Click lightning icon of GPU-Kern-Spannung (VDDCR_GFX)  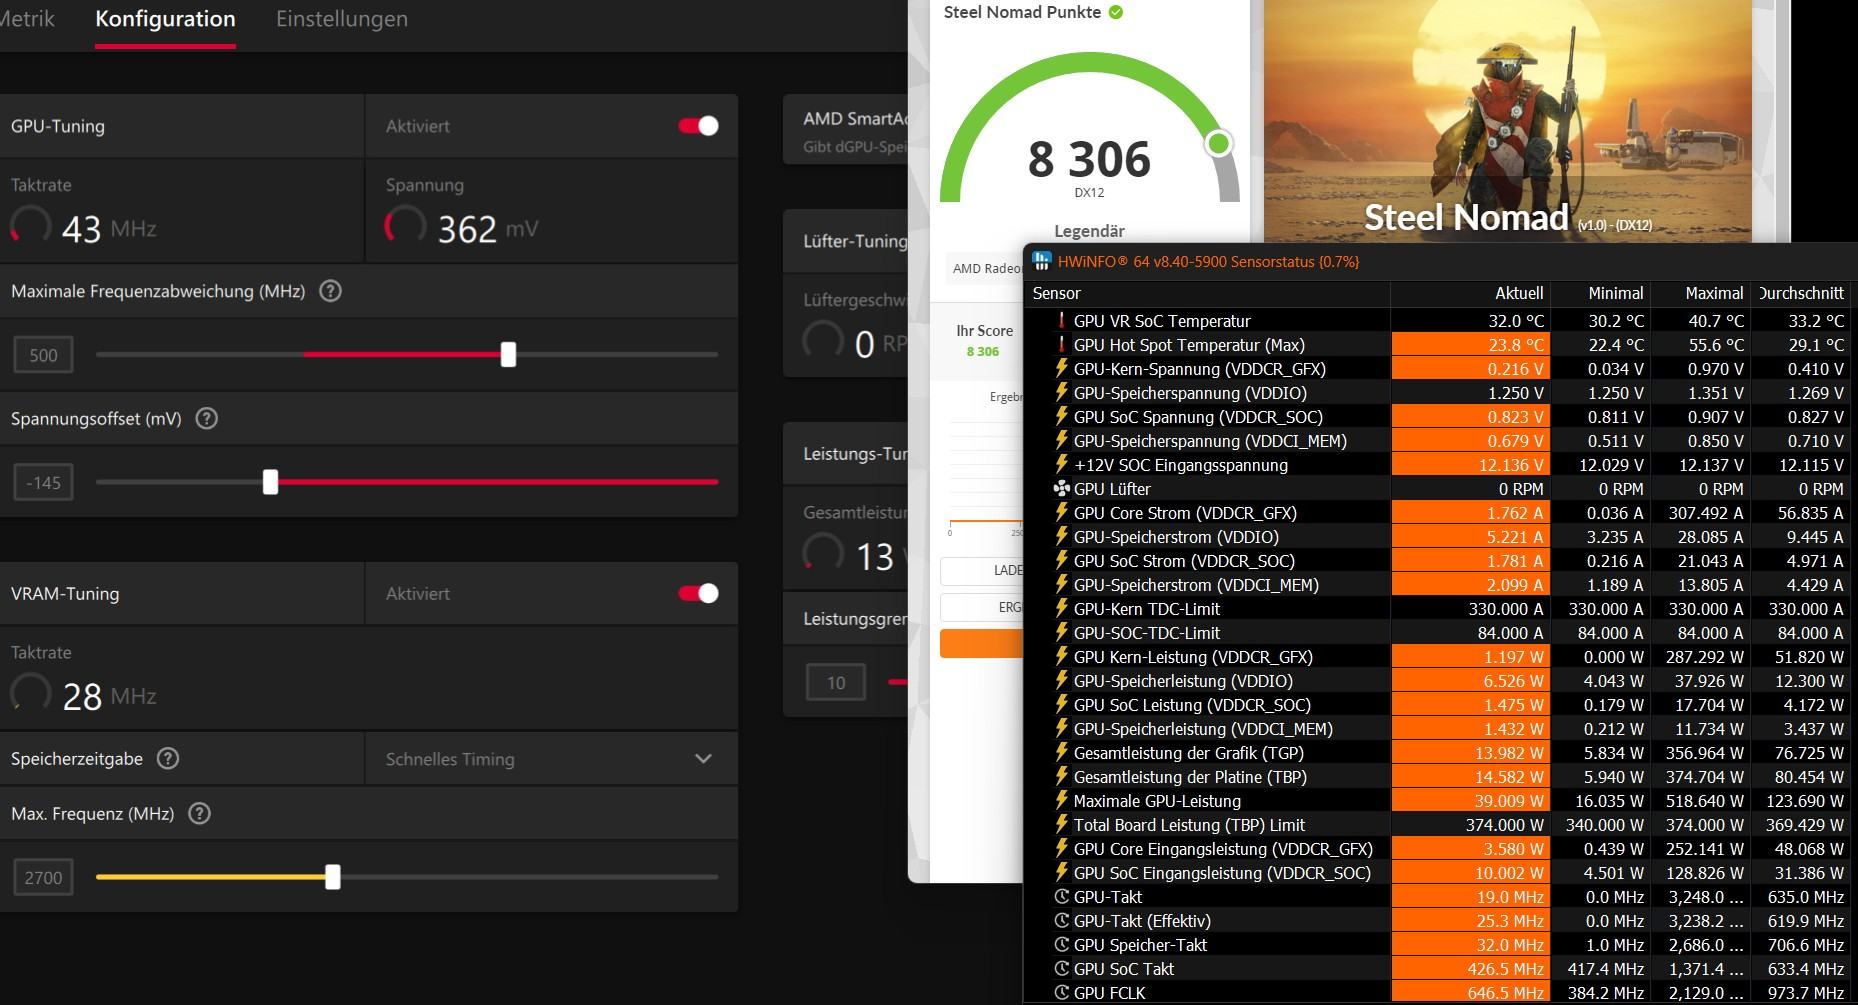1062,368
